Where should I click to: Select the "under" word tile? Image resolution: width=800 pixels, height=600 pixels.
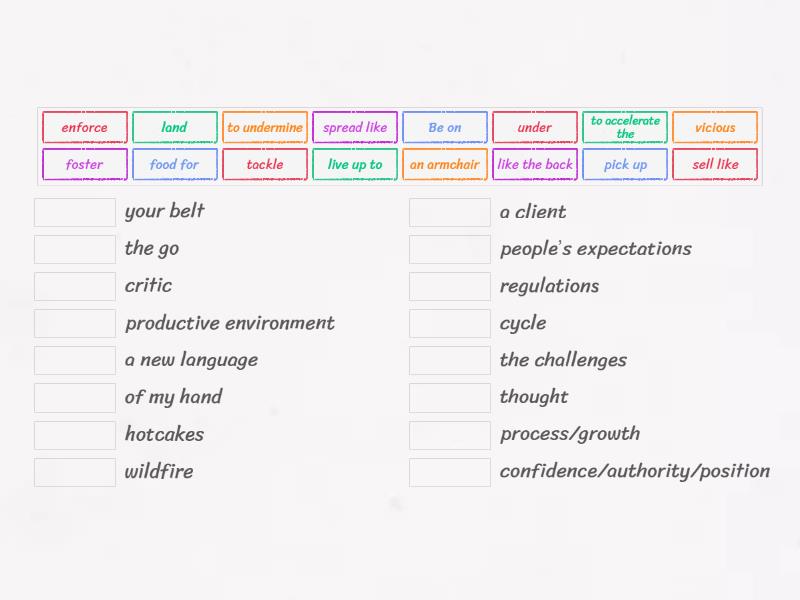[535, 127]
